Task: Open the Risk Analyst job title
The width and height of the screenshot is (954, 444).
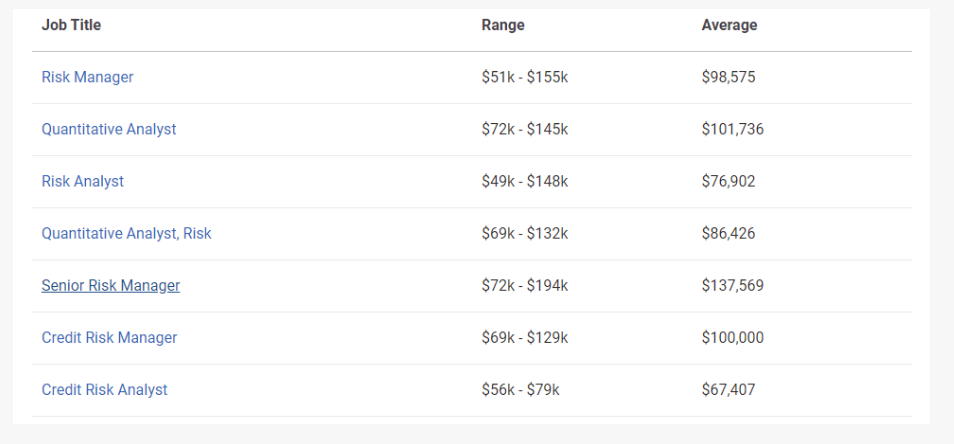Action: tap(83, 181)
